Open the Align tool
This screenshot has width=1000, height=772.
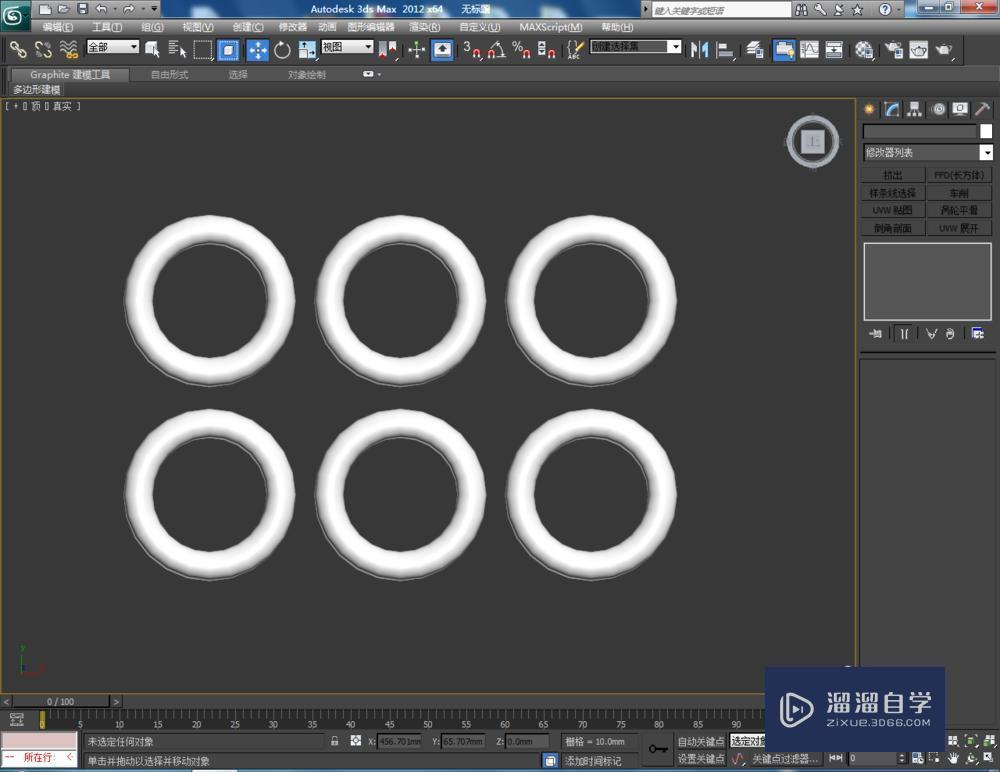pyautogui.click(x=725, y=50)
